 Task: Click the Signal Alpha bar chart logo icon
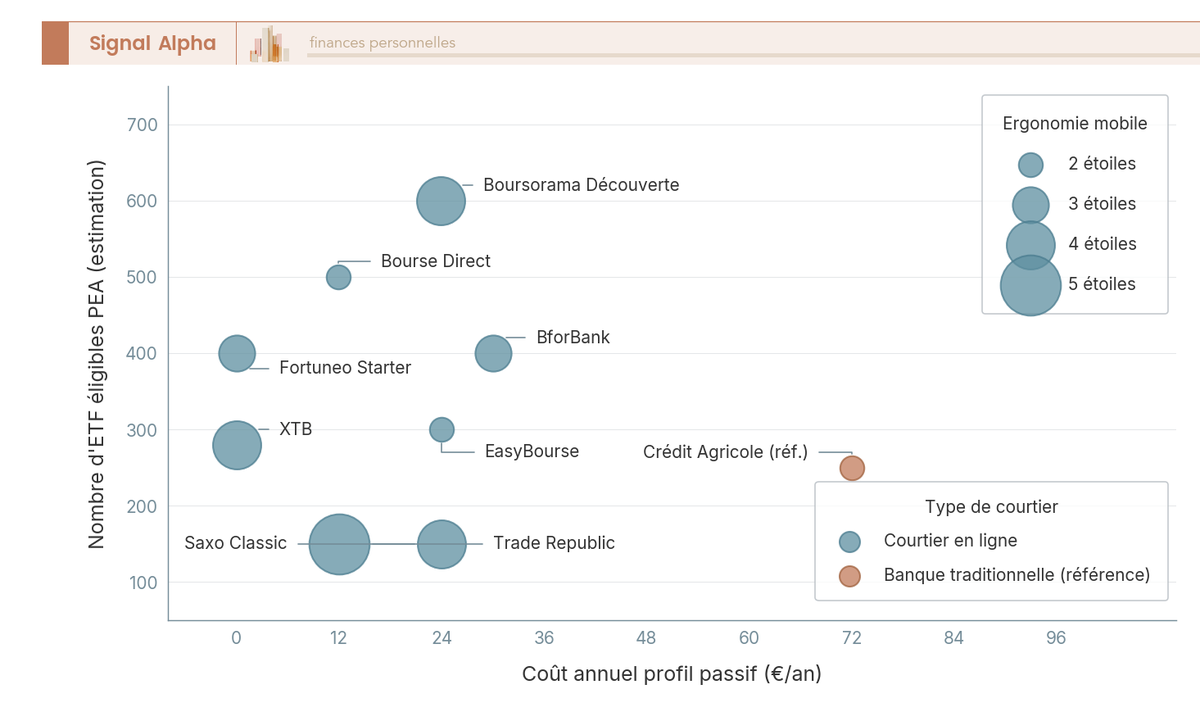[x=267, y=43]
